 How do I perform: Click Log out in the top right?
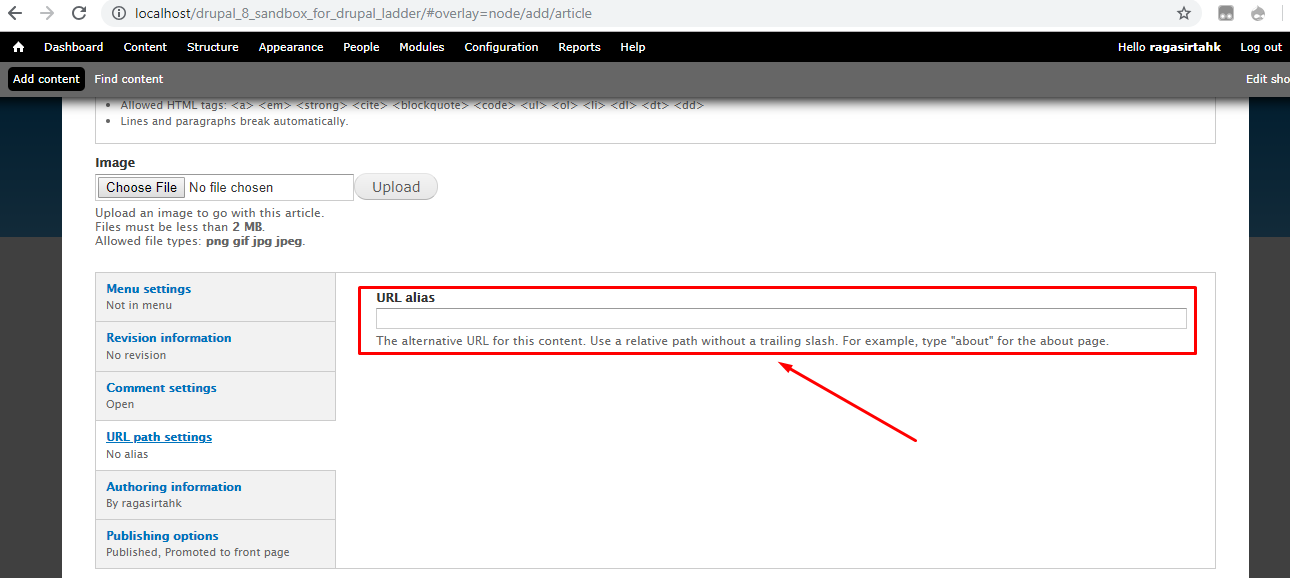pyautogui.click(x=1260, y=47)
